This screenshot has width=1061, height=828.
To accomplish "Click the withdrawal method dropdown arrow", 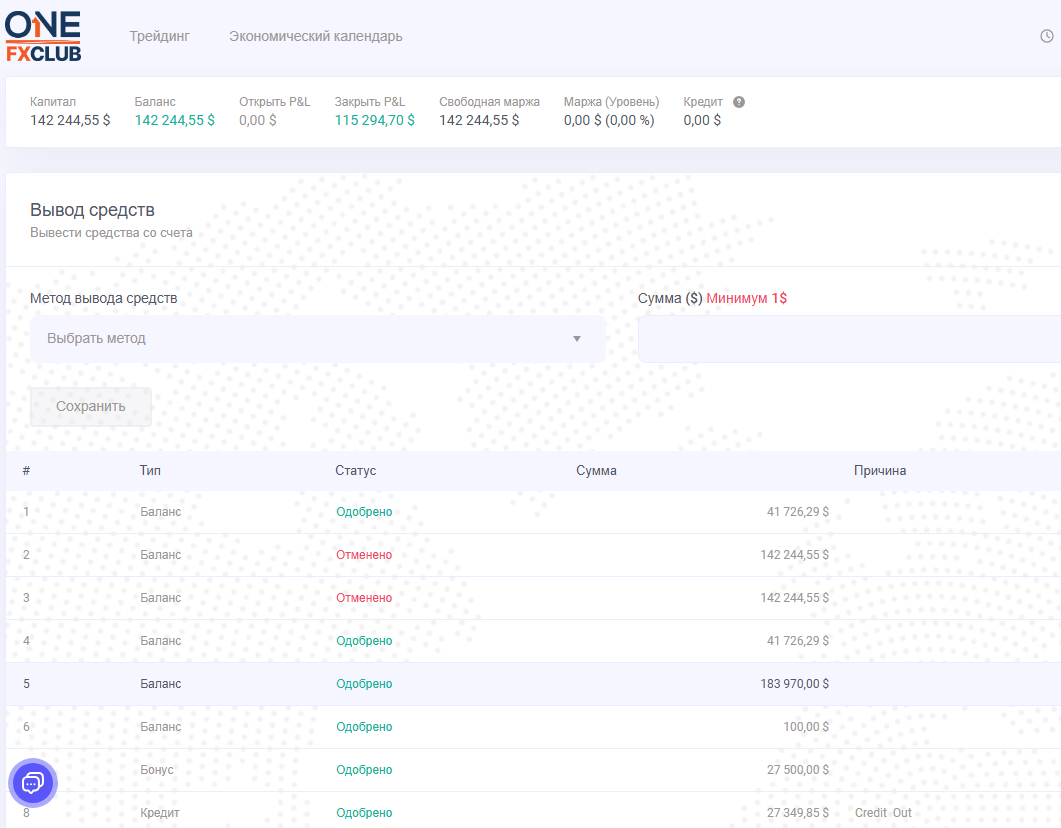I will pyautogui.click(x=576, y=339).
